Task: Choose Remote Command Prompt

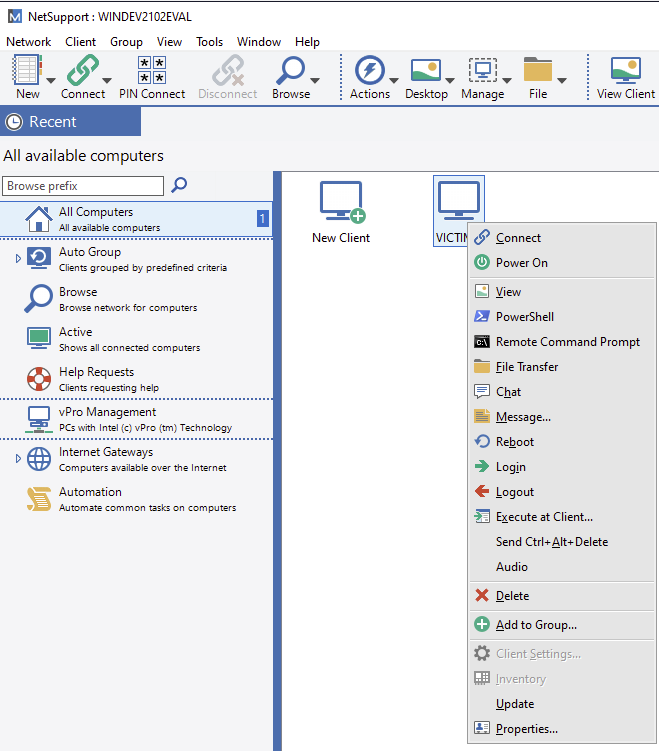Action: [562, 341]
